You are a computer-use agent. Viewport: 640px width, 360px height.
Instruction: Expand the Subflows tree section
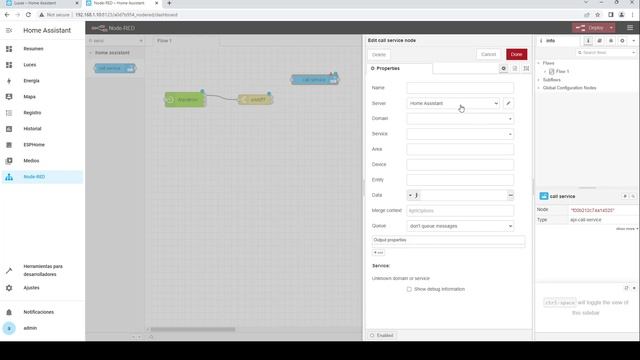point(539,80)
